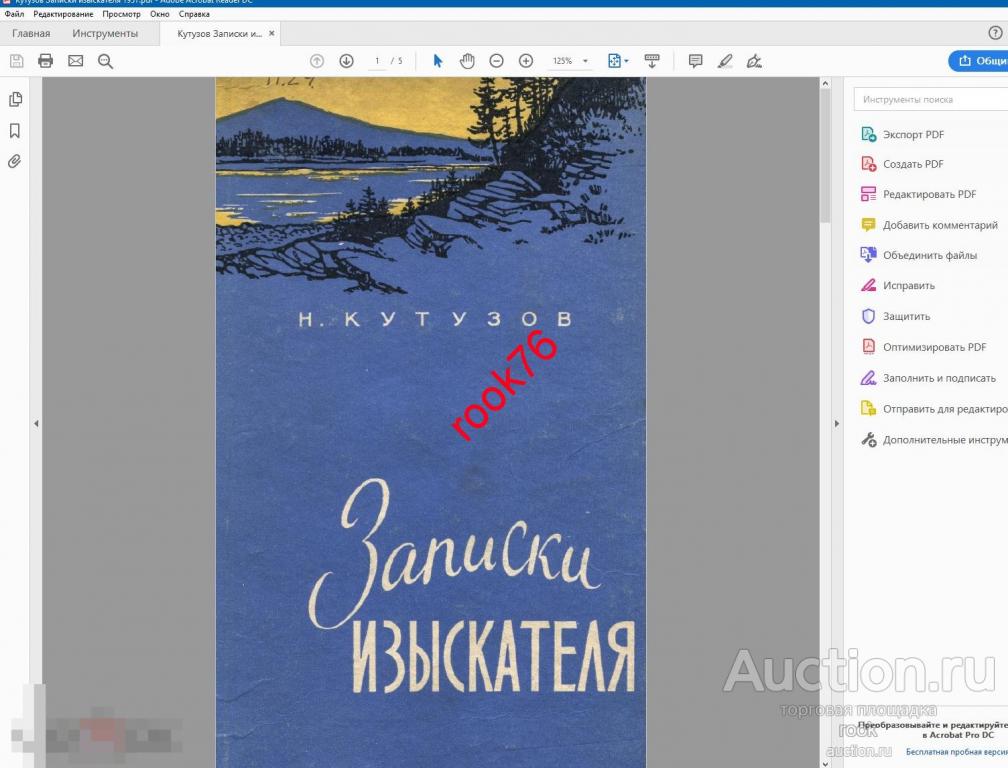Add a sticky note comment
Image resolution: width=1008 pixels, height=768 pixels.
point(695,61)
